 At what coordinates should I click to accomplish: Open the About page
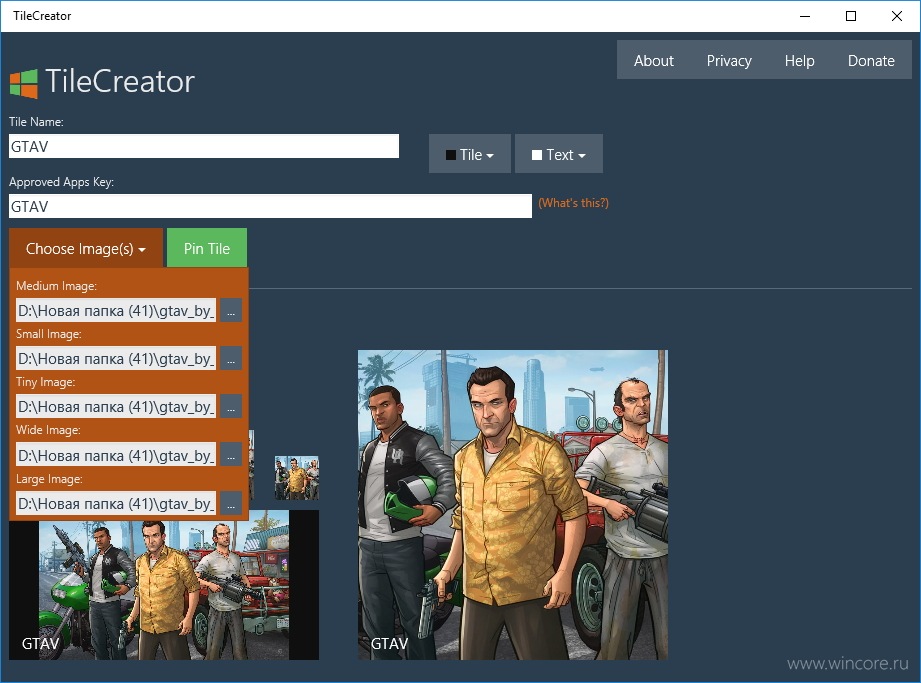[653, 60]
